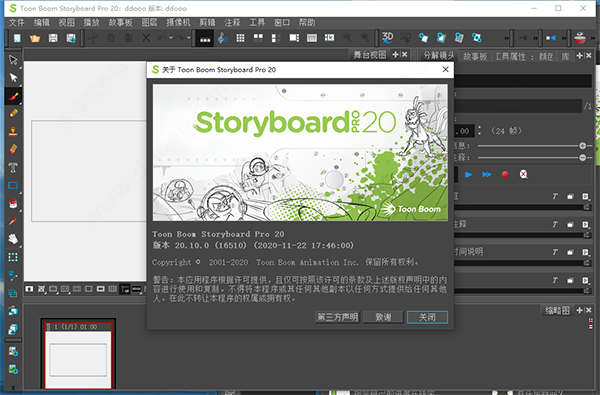
Task: Close the 舞台视图 panel with X
Action: [404, 55]
